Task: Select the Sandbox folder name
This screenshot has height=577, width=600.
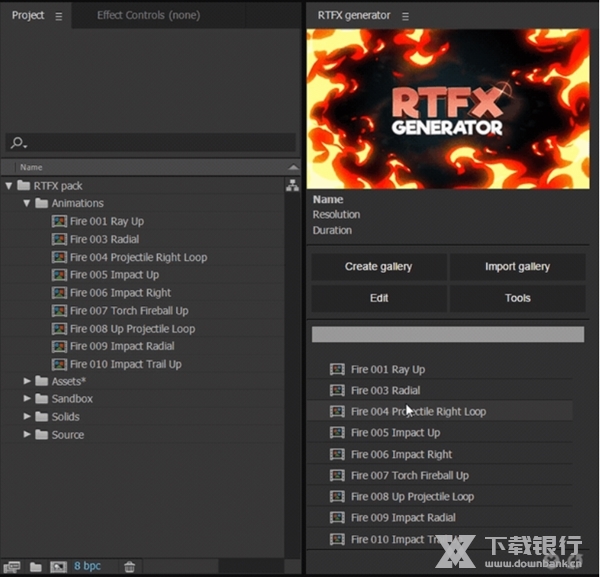Action: click(72, 399)
